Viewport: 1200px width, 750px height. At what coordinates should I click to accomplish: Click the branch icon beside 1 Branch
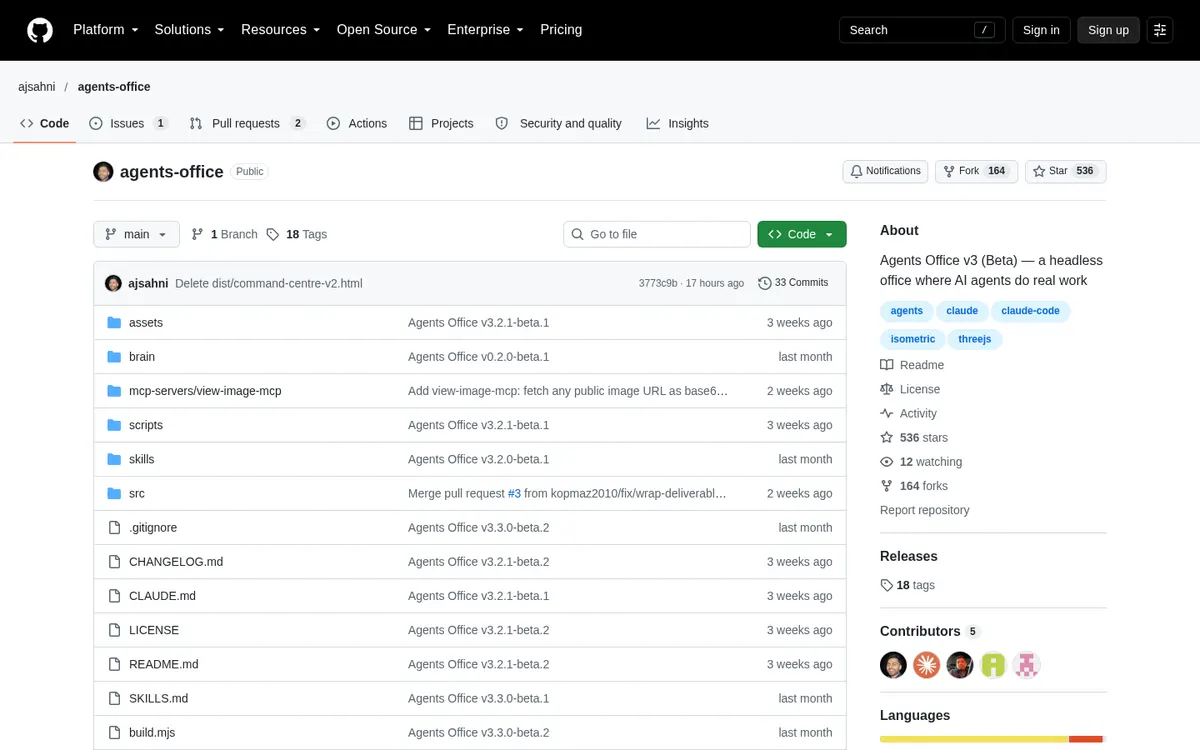tap(198, 234)
